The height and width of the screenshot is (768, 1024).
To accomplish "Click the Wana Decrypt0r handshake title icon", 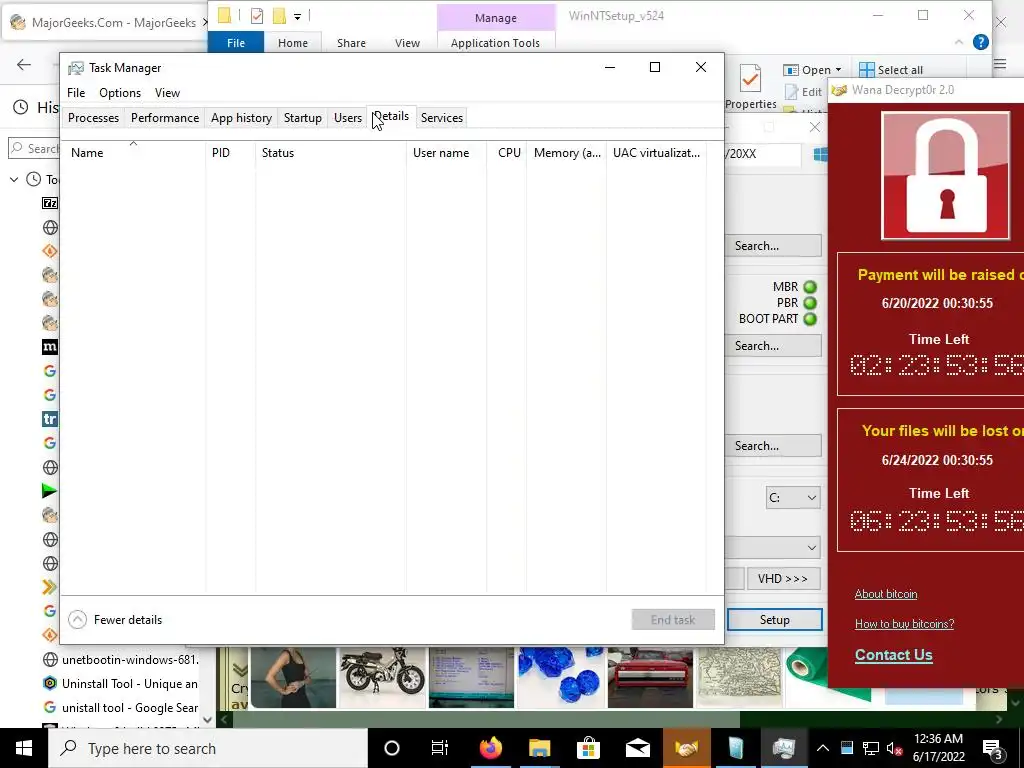I will (839, 90).
